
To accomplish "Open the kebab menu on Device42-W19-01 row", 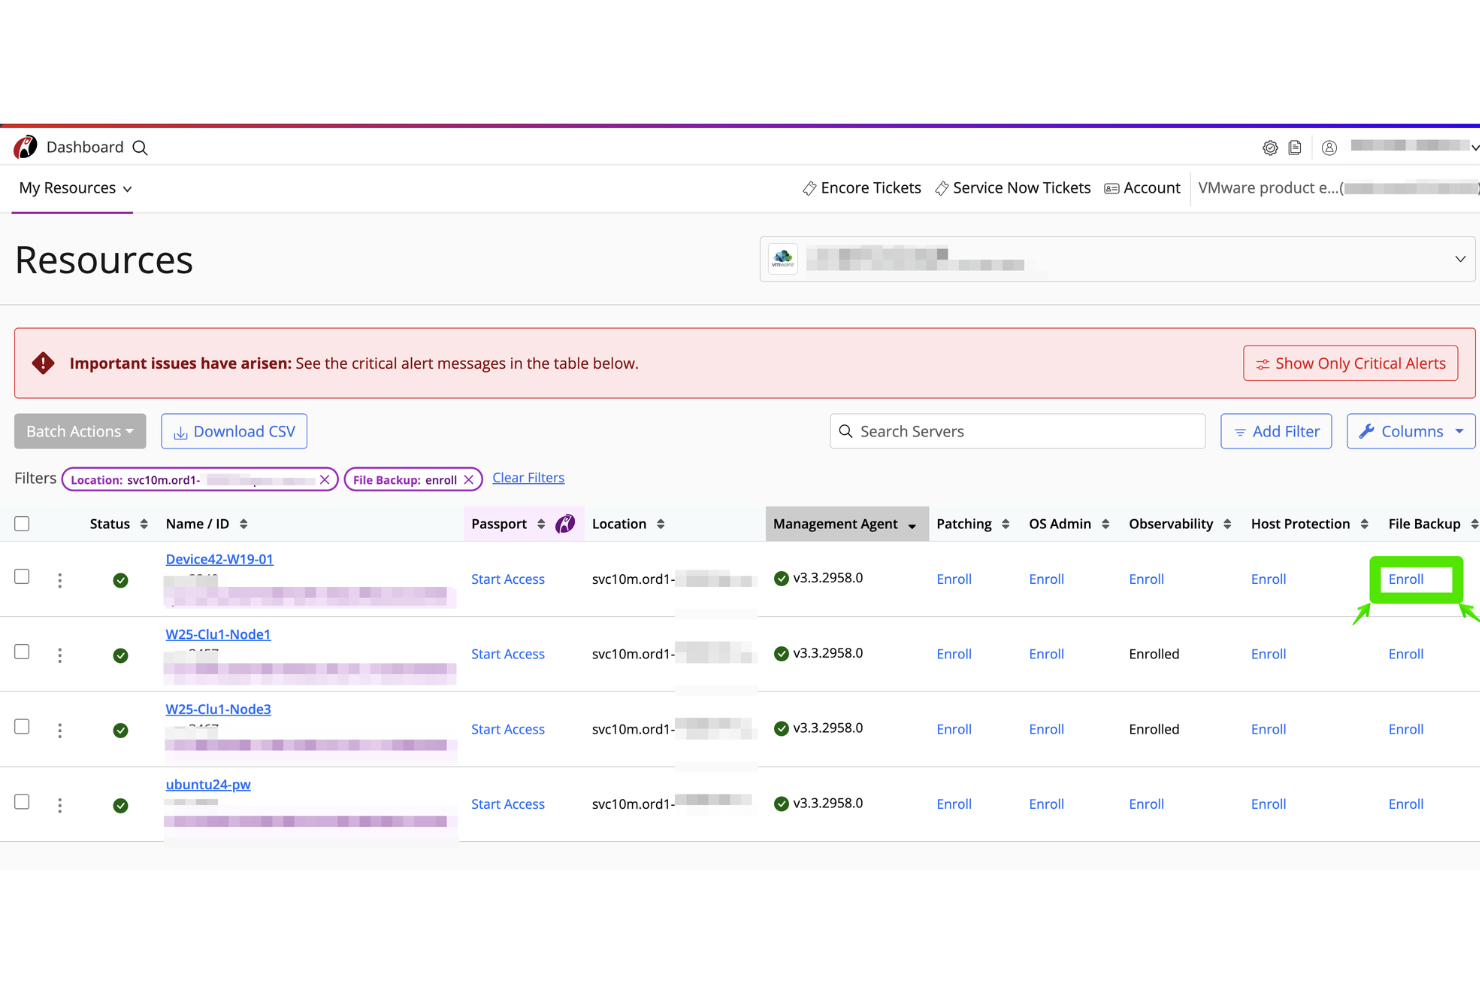I will (x=60, y=579).
